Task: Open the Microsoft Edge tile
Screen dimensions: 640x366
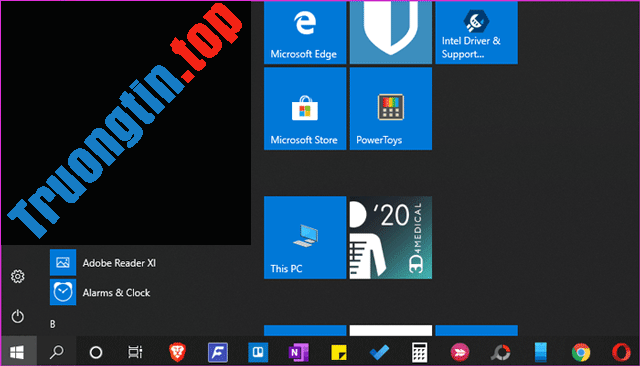Action: pyautogui.click(x=305, y=32)
